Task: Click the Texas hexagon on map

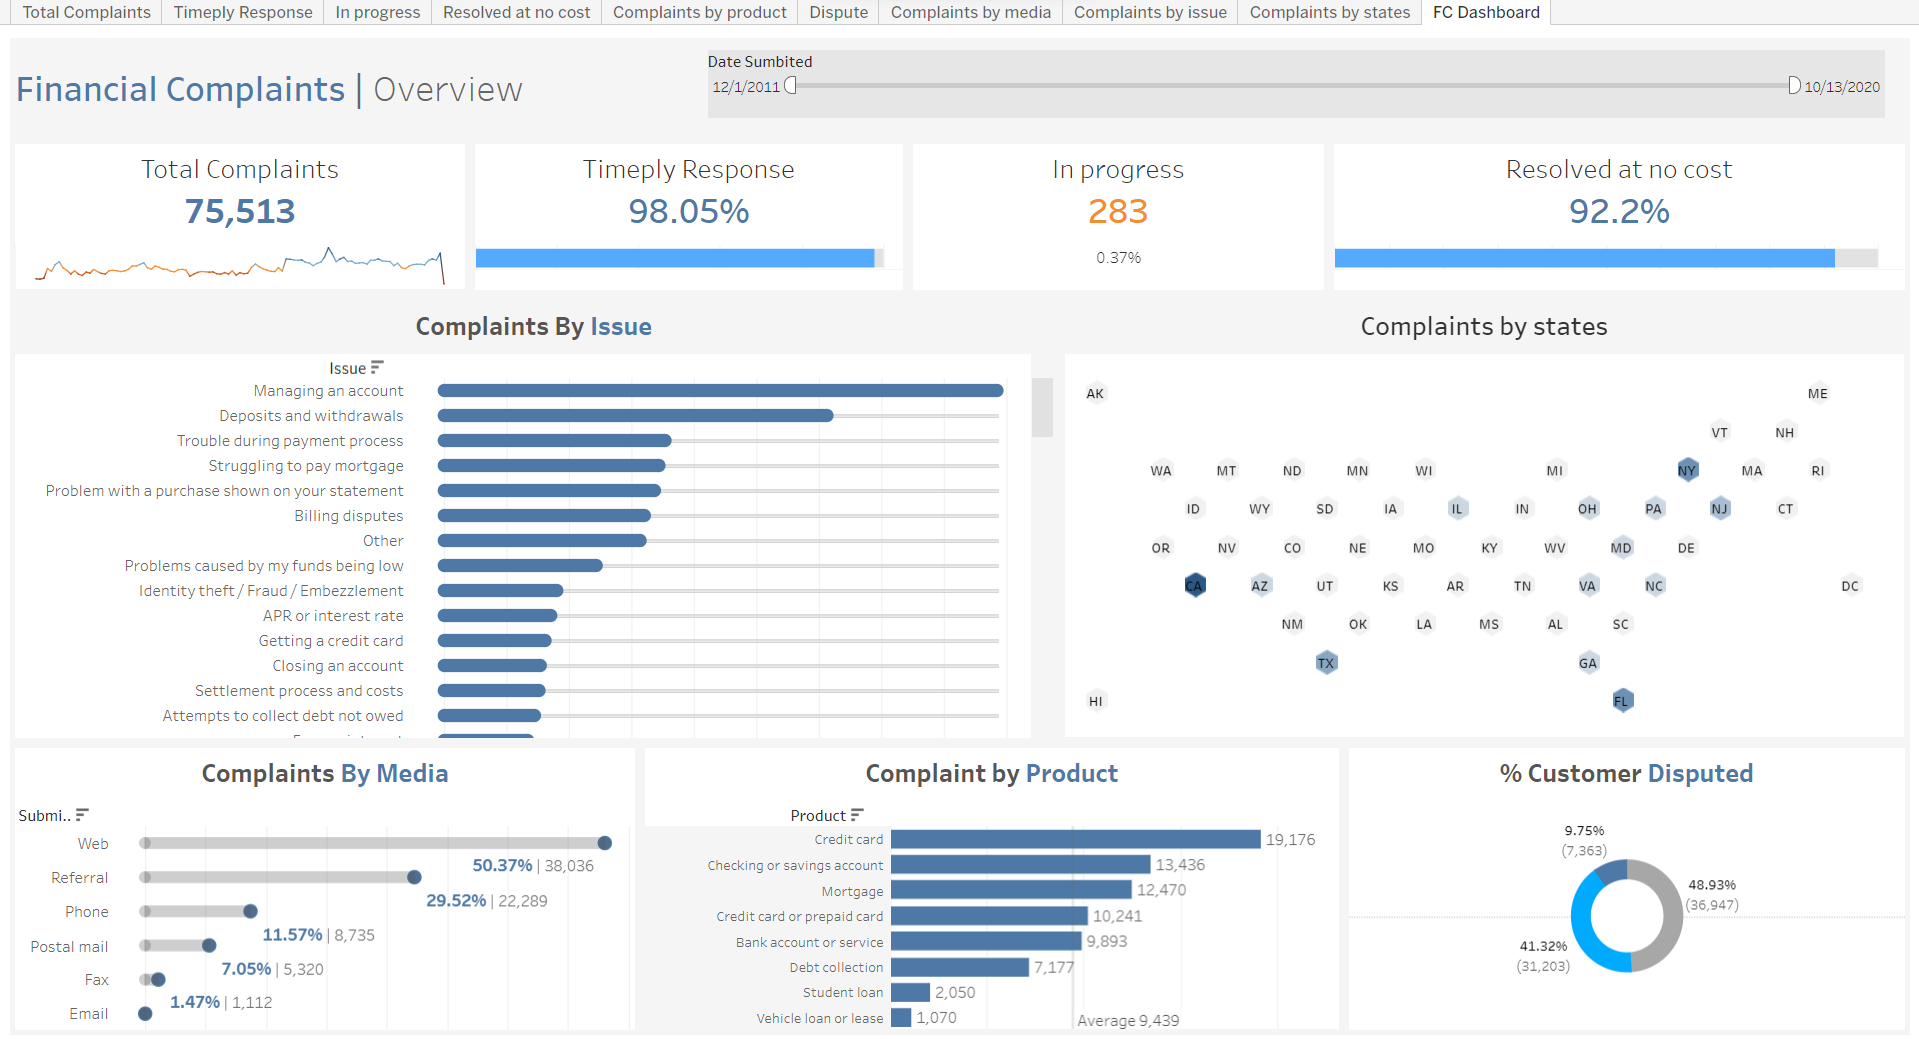Action: (1326, 663)
